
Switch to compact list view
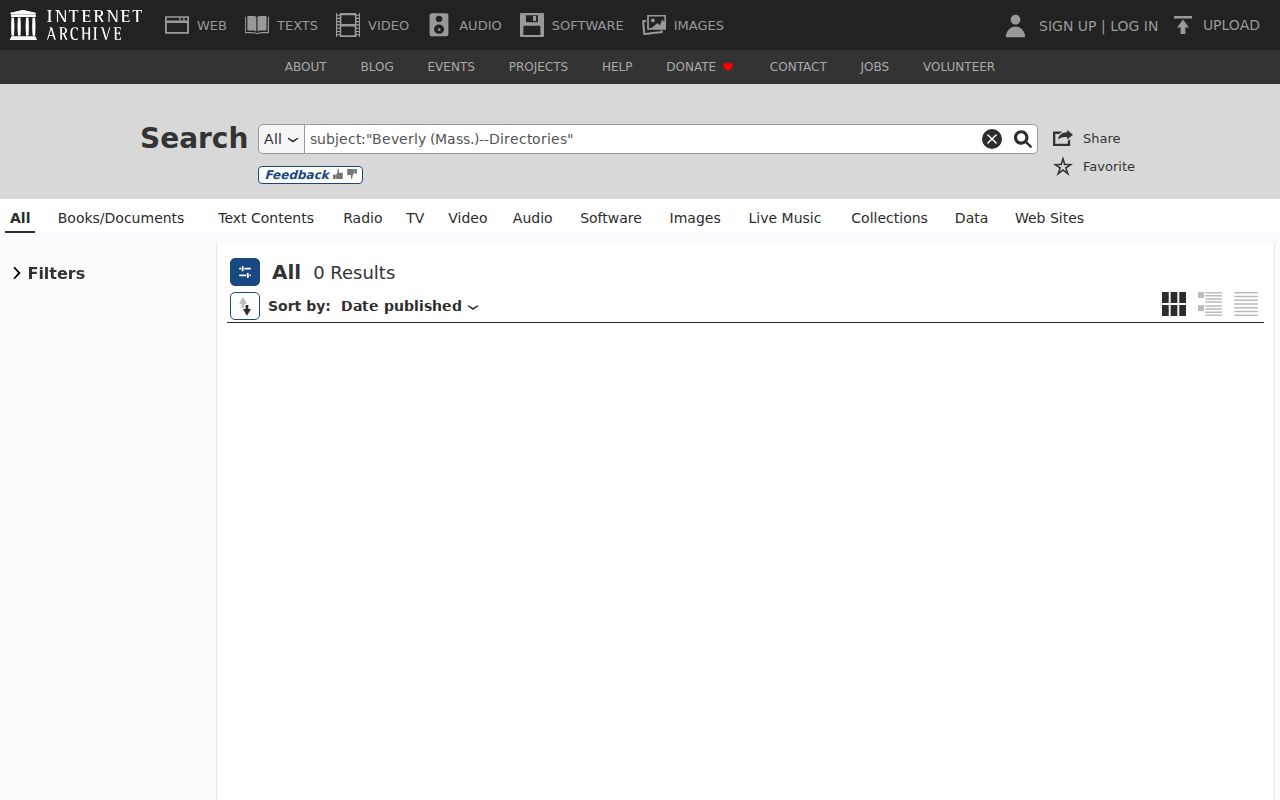1246,304
